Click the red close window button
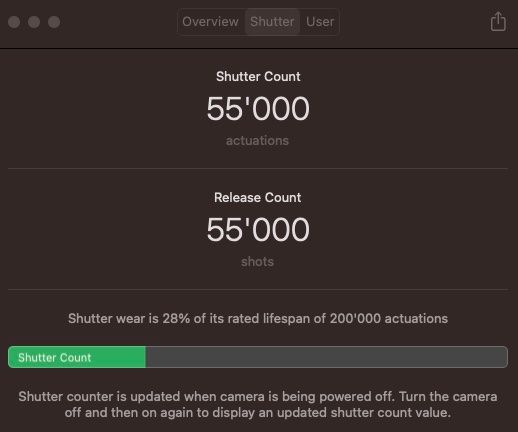This screenshot has height=432, width=518. pyautogui.click(x=14, y=22)
